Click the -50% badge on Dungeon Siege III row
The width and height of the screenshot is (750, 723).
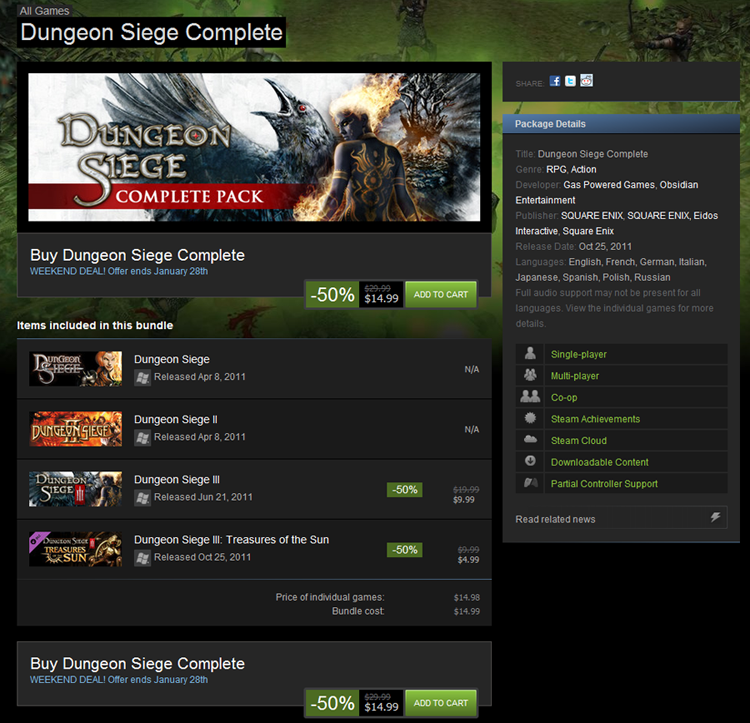click(x=405, y=490)
